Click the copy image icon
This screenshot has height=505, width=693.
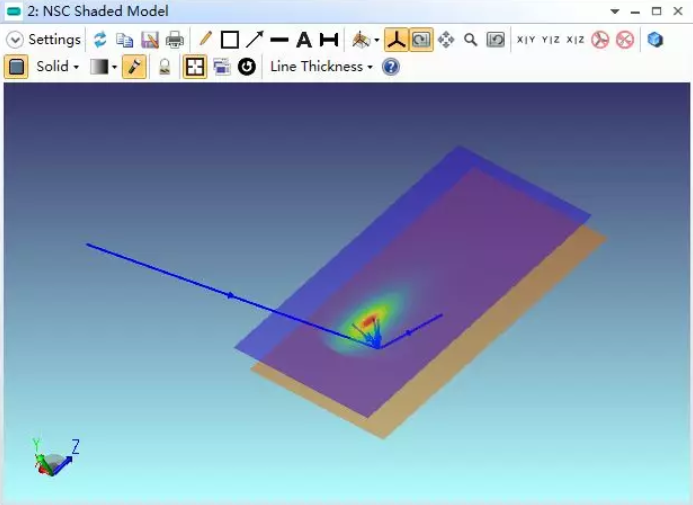(125, 40)
